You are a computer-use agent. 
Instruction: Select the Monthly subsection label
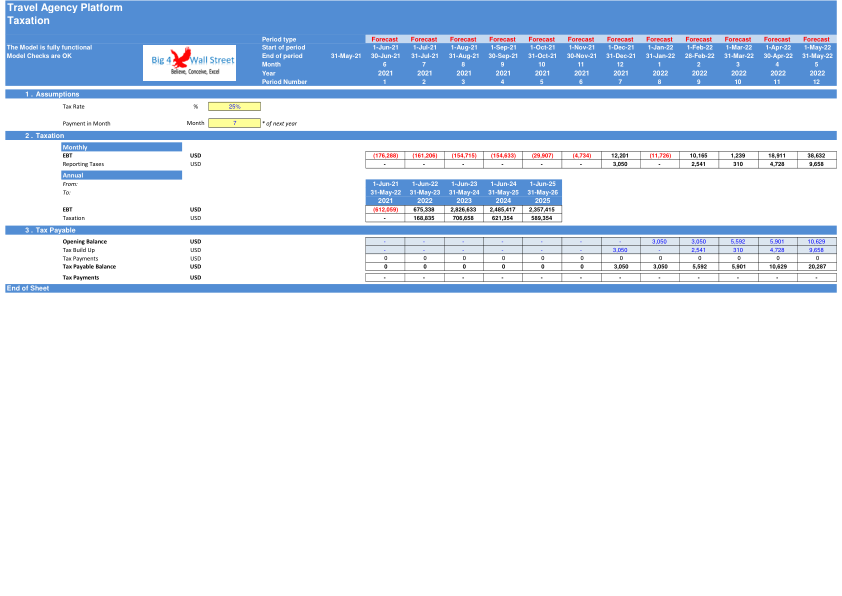pos(121,147)
